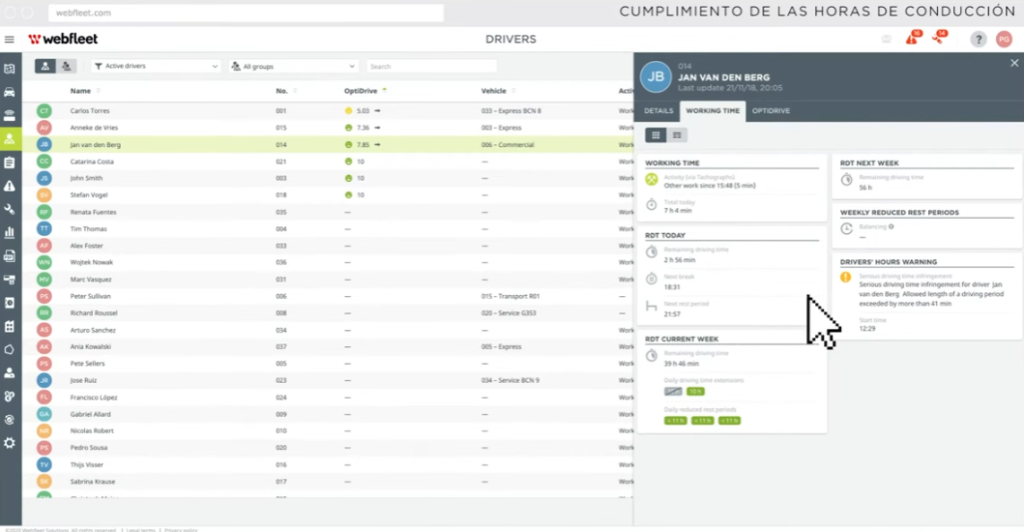Open the Drivers section in sidebar

(10, 139)
